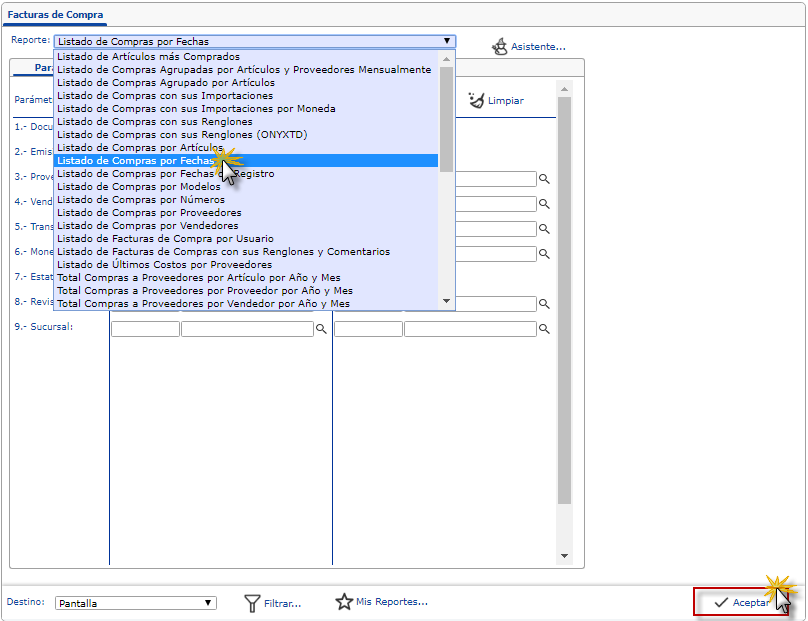Choose Listado de Compras por Vendedores

coord(246,226)
